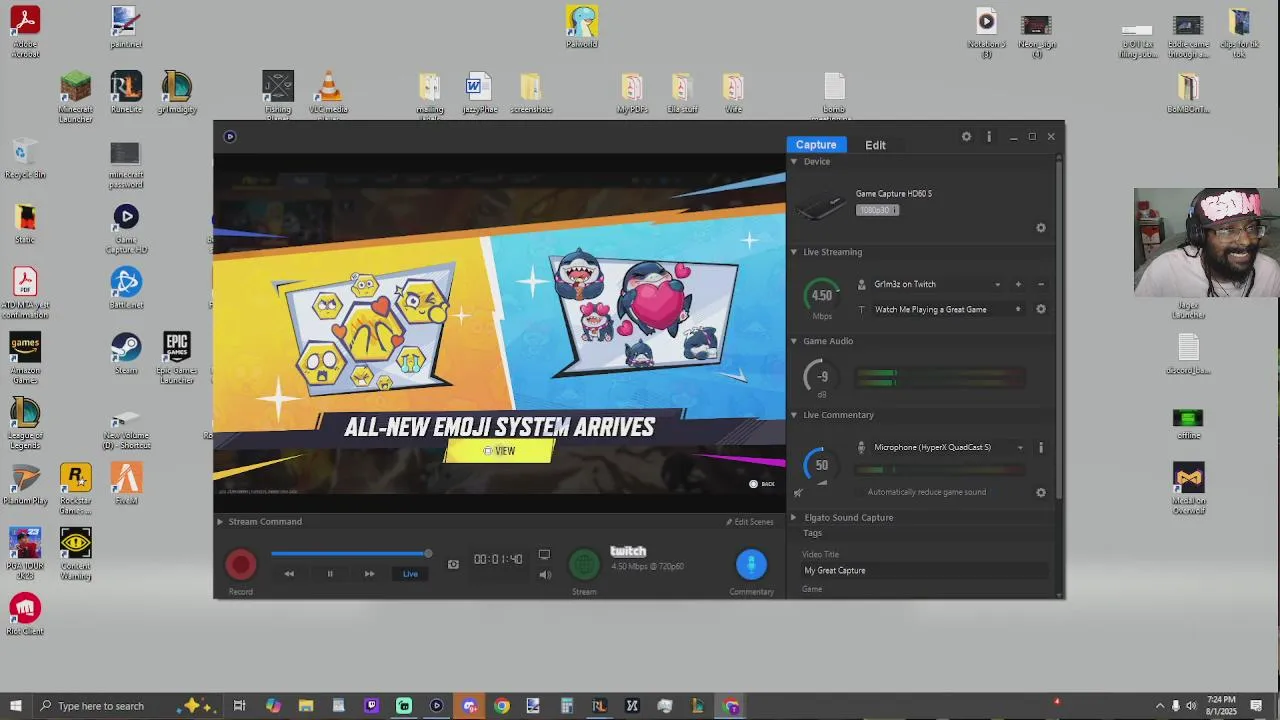Click the fast-forward playback button
Image resolution: width=1280 pixels, height=720 pixels.
(x=369, y=574)
